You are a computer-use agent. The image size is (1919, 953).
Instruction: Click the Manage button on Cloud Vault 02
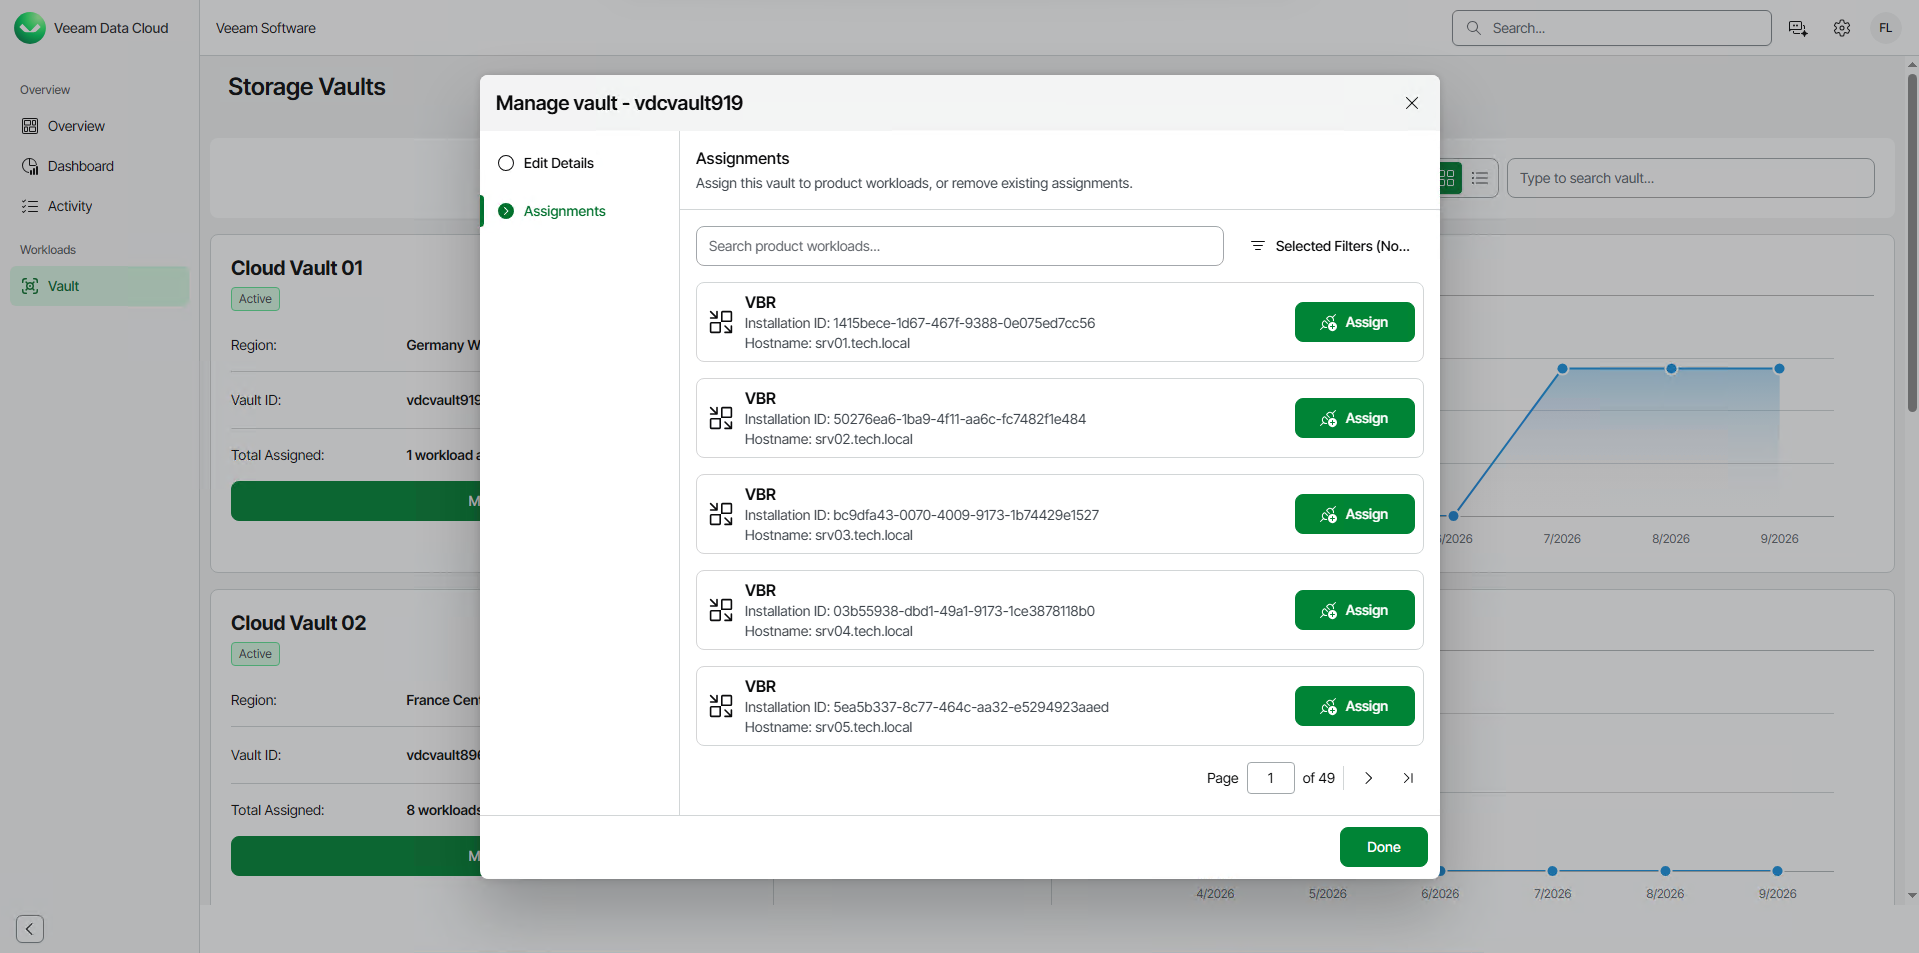355,856
